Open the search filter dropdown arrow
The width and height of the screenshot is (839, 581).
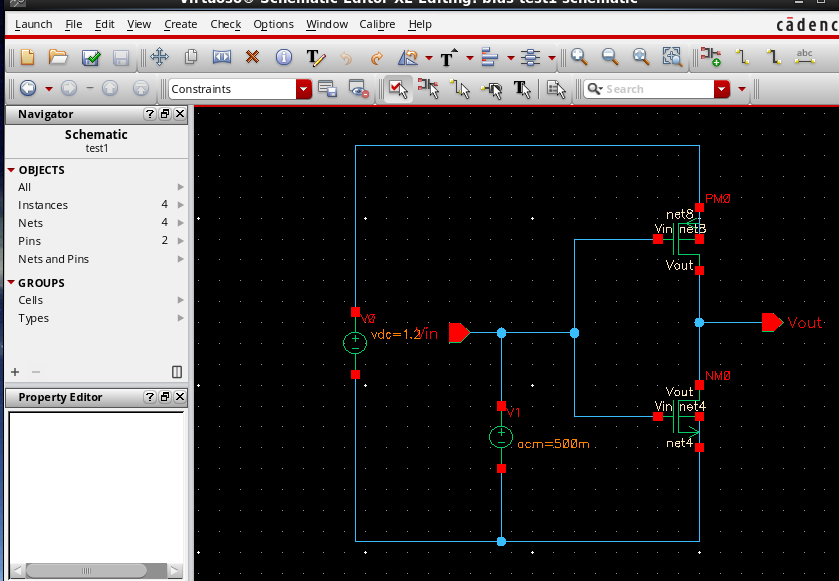tap(723, 89)
